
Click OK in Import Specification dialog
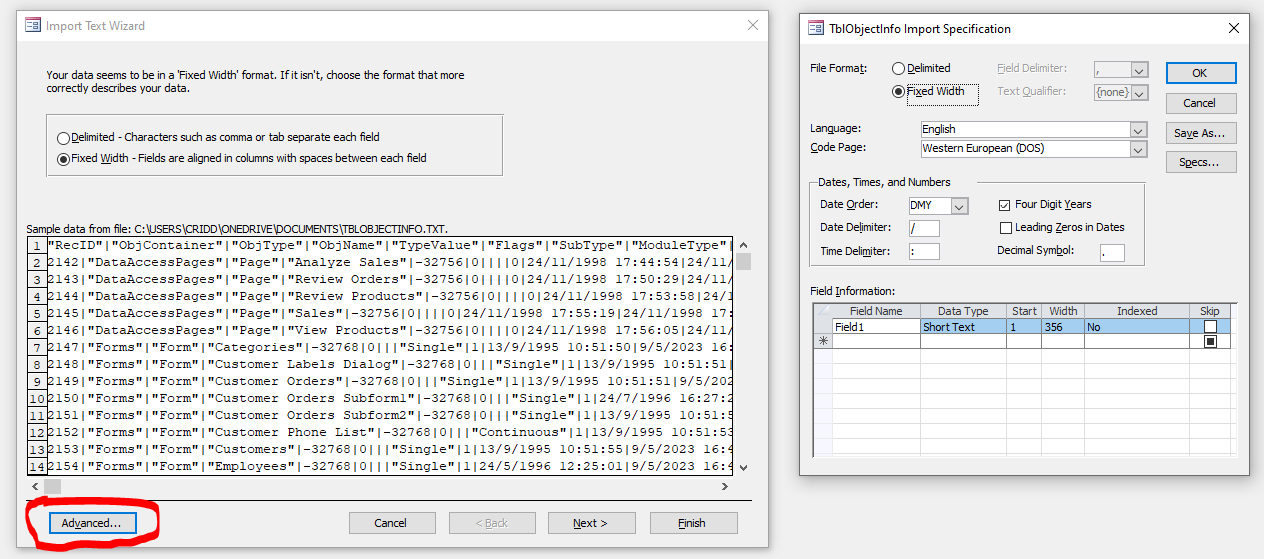(x=1201, y=73)
